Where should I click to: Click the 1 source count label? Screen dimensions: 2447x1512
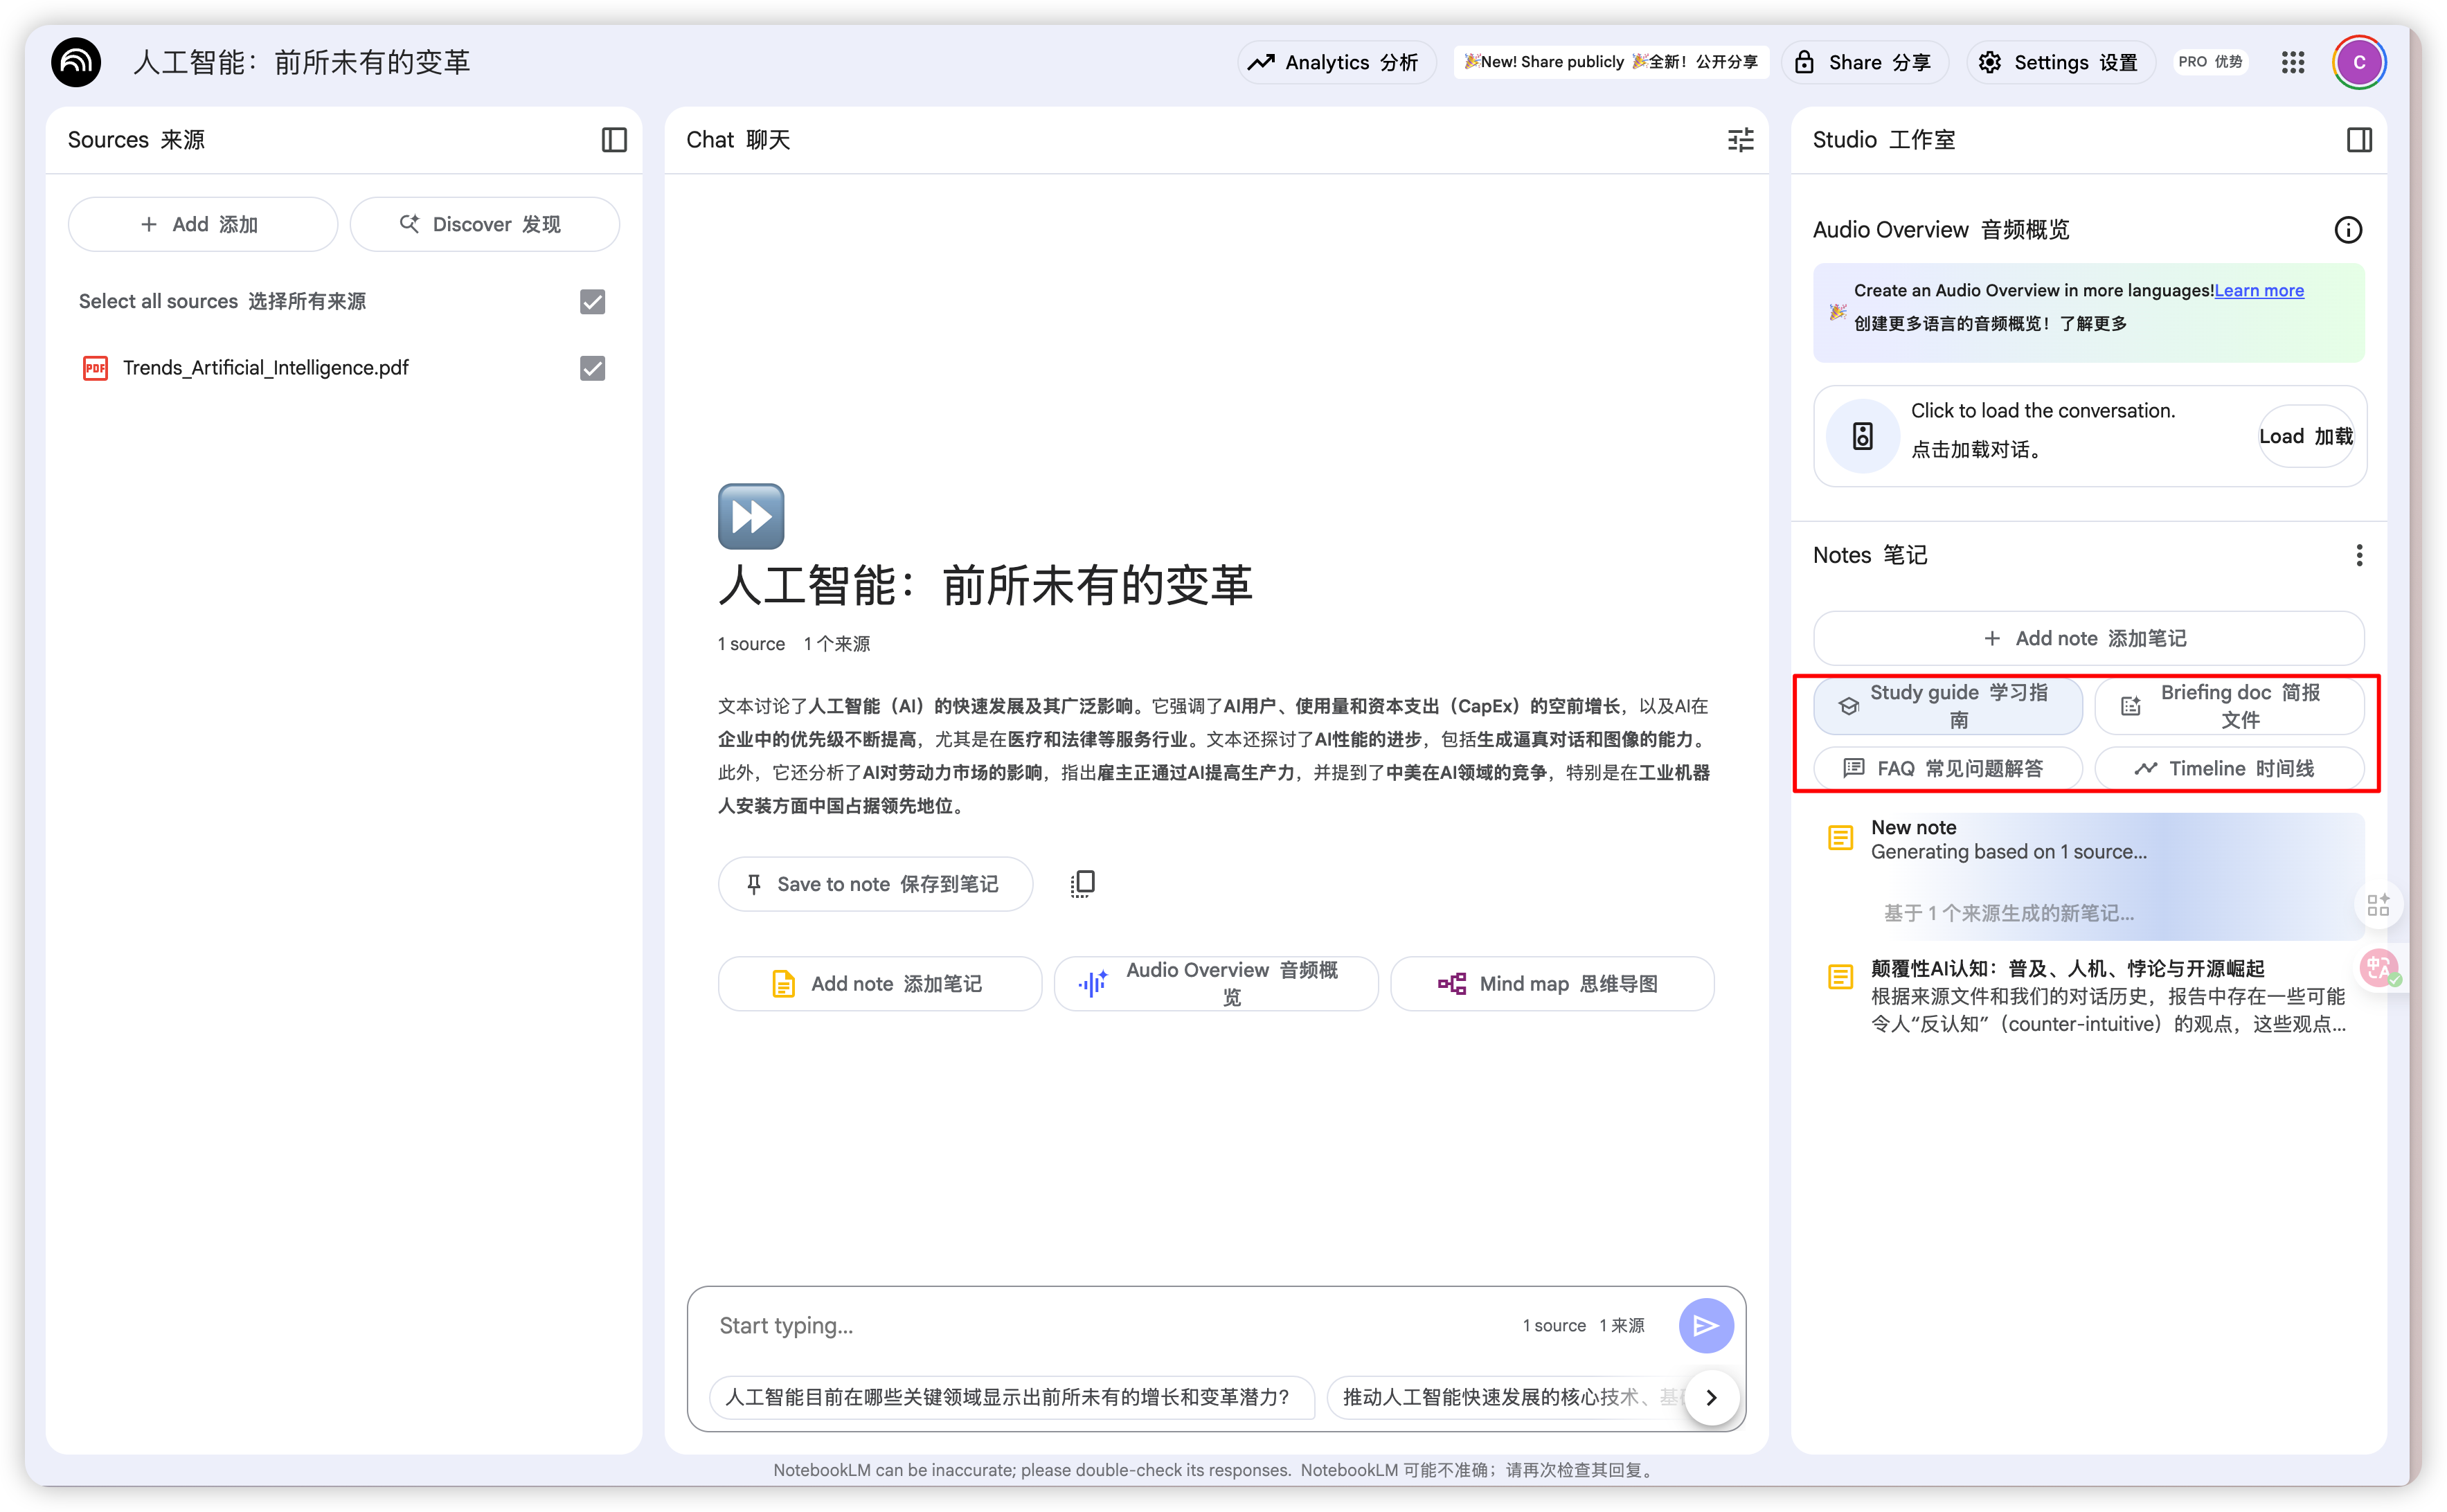tap(793, 644)
